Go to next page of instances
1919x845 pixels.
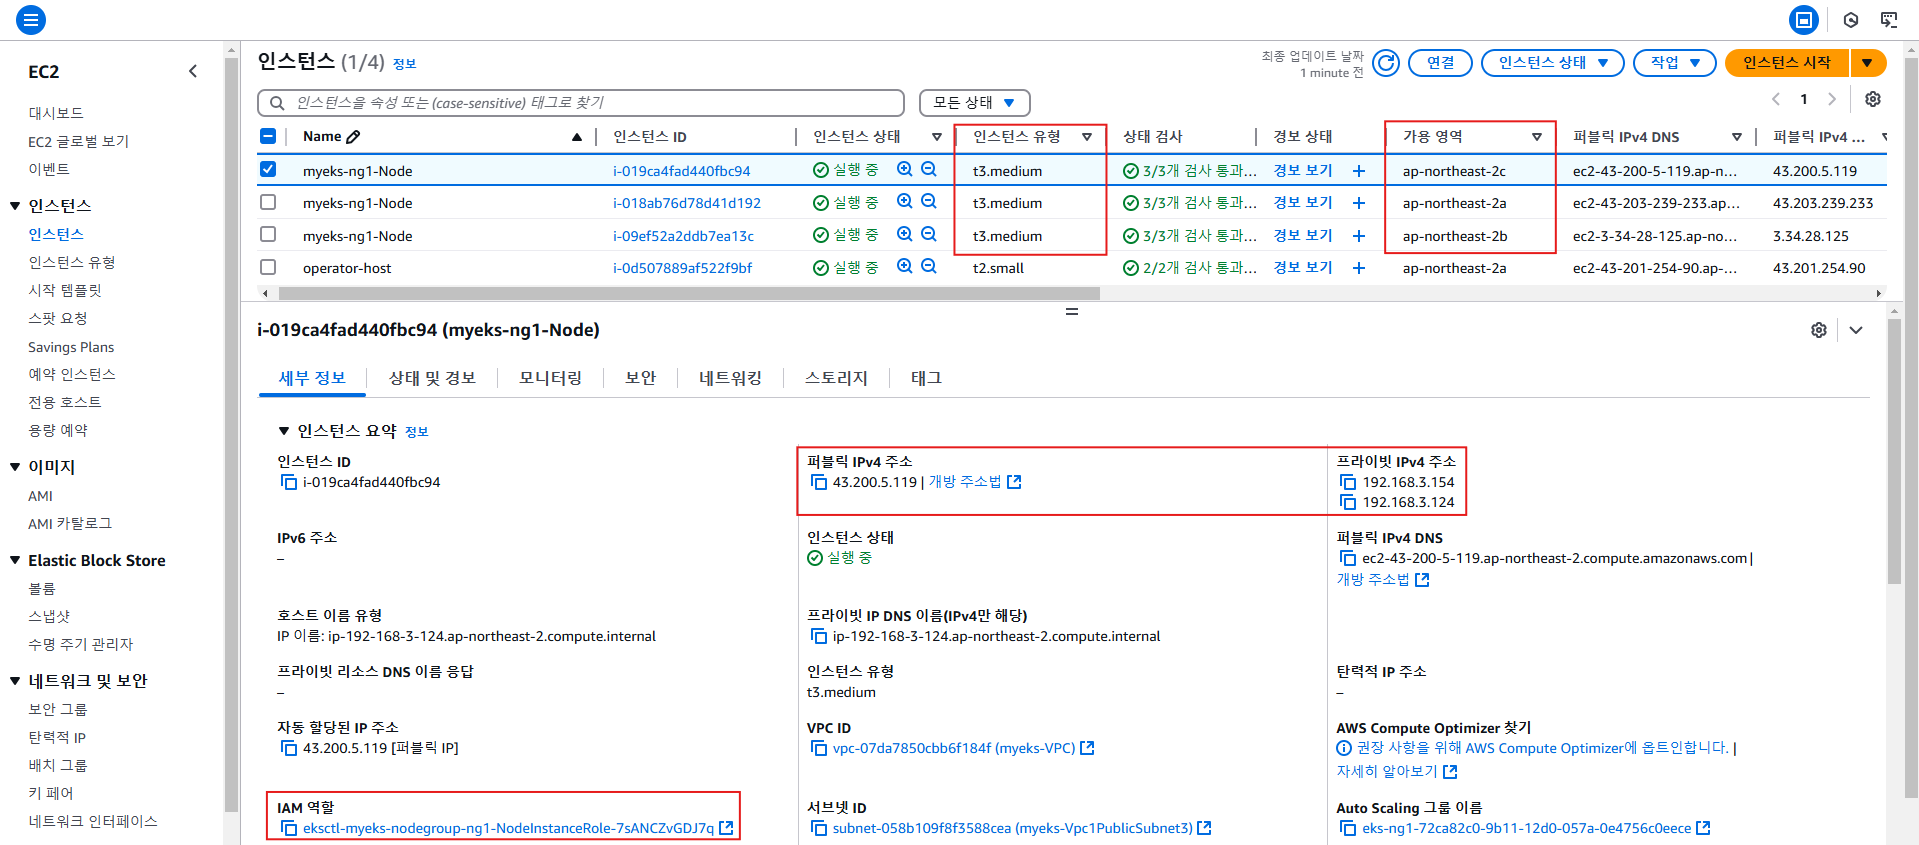pos(1832,99)
